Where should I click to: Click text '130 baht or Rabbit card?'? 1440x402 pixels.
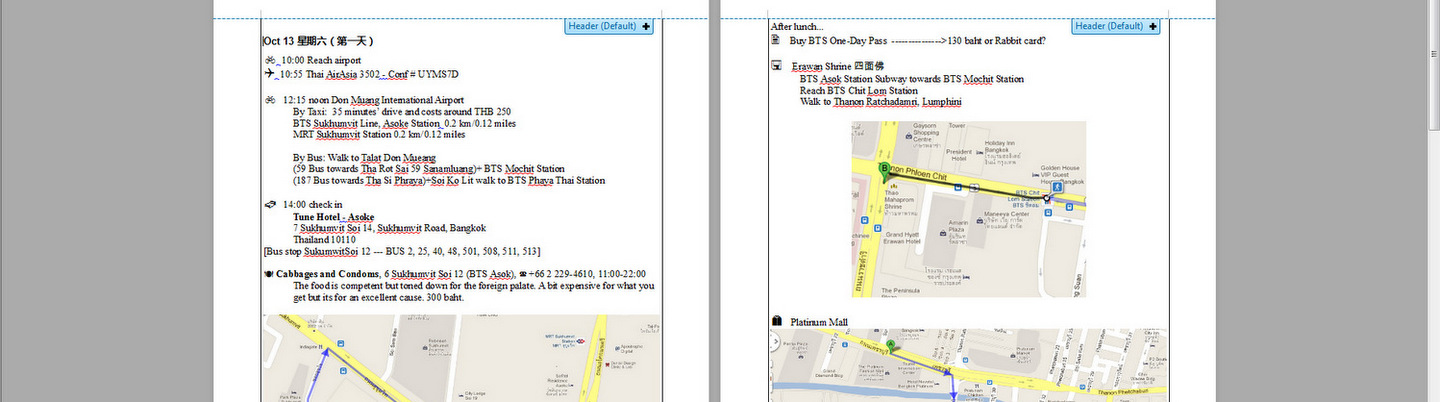tap(997, 40)
